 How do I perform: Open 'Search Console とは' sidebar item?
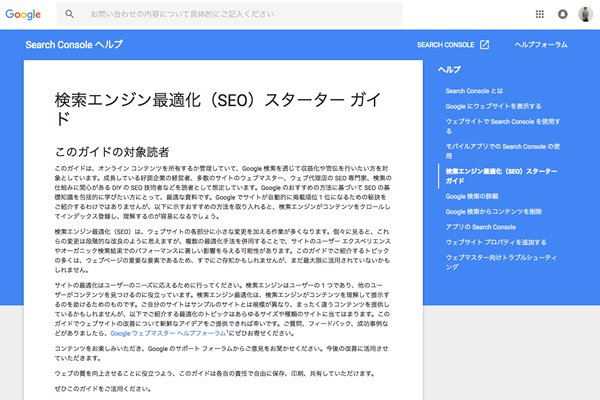[474, 91]
